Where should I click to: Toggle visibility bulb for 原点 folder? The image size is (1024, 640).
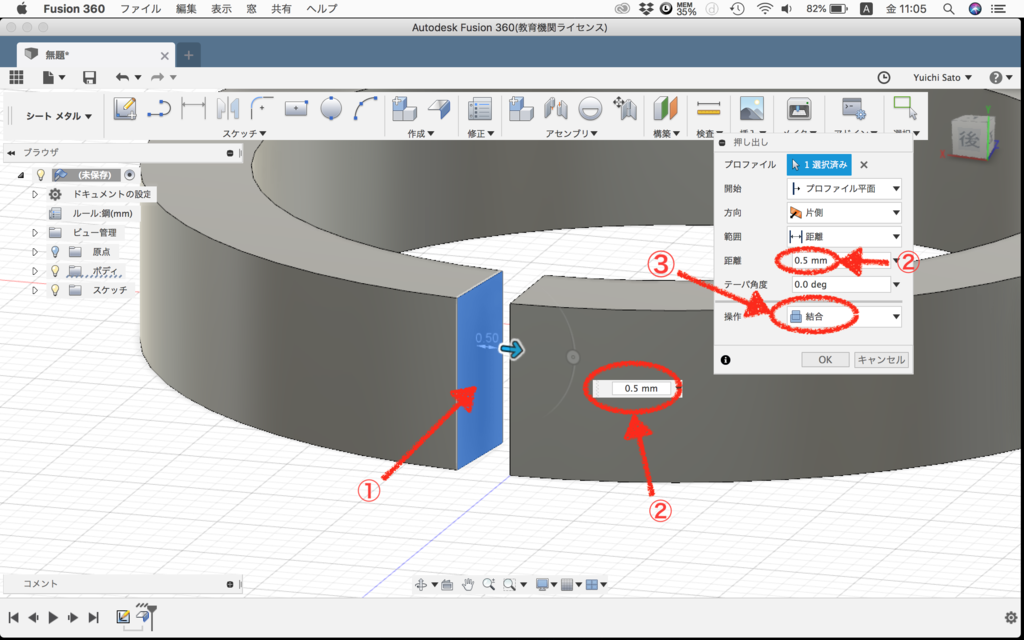click(x=56, y=251)
